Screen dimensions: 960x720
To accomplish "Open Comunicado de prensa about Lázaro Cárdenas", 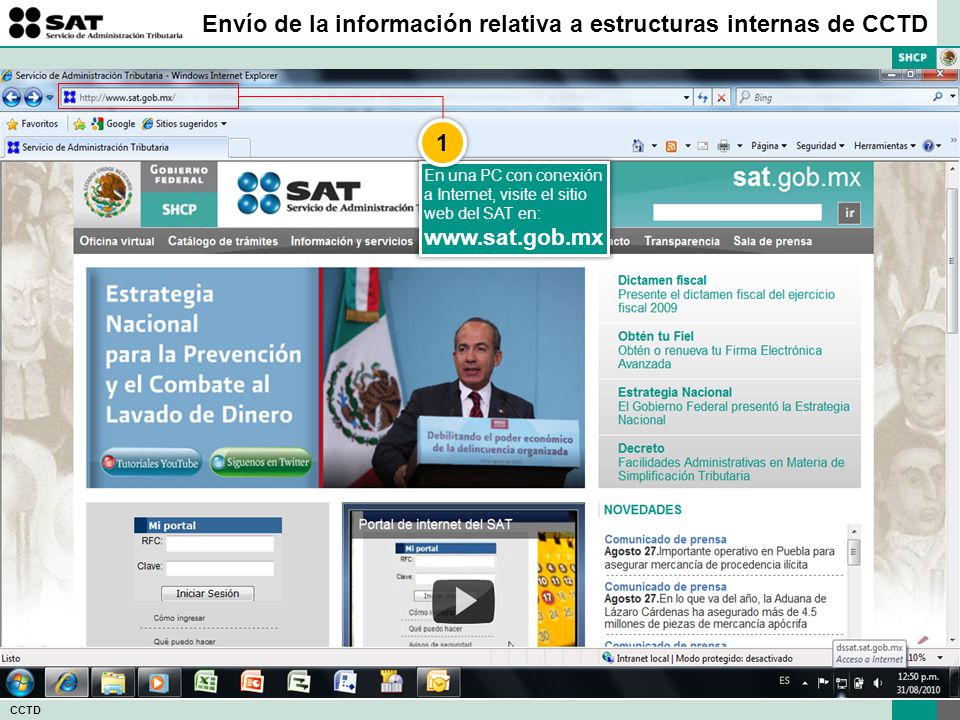I will [x=666, y=587].
